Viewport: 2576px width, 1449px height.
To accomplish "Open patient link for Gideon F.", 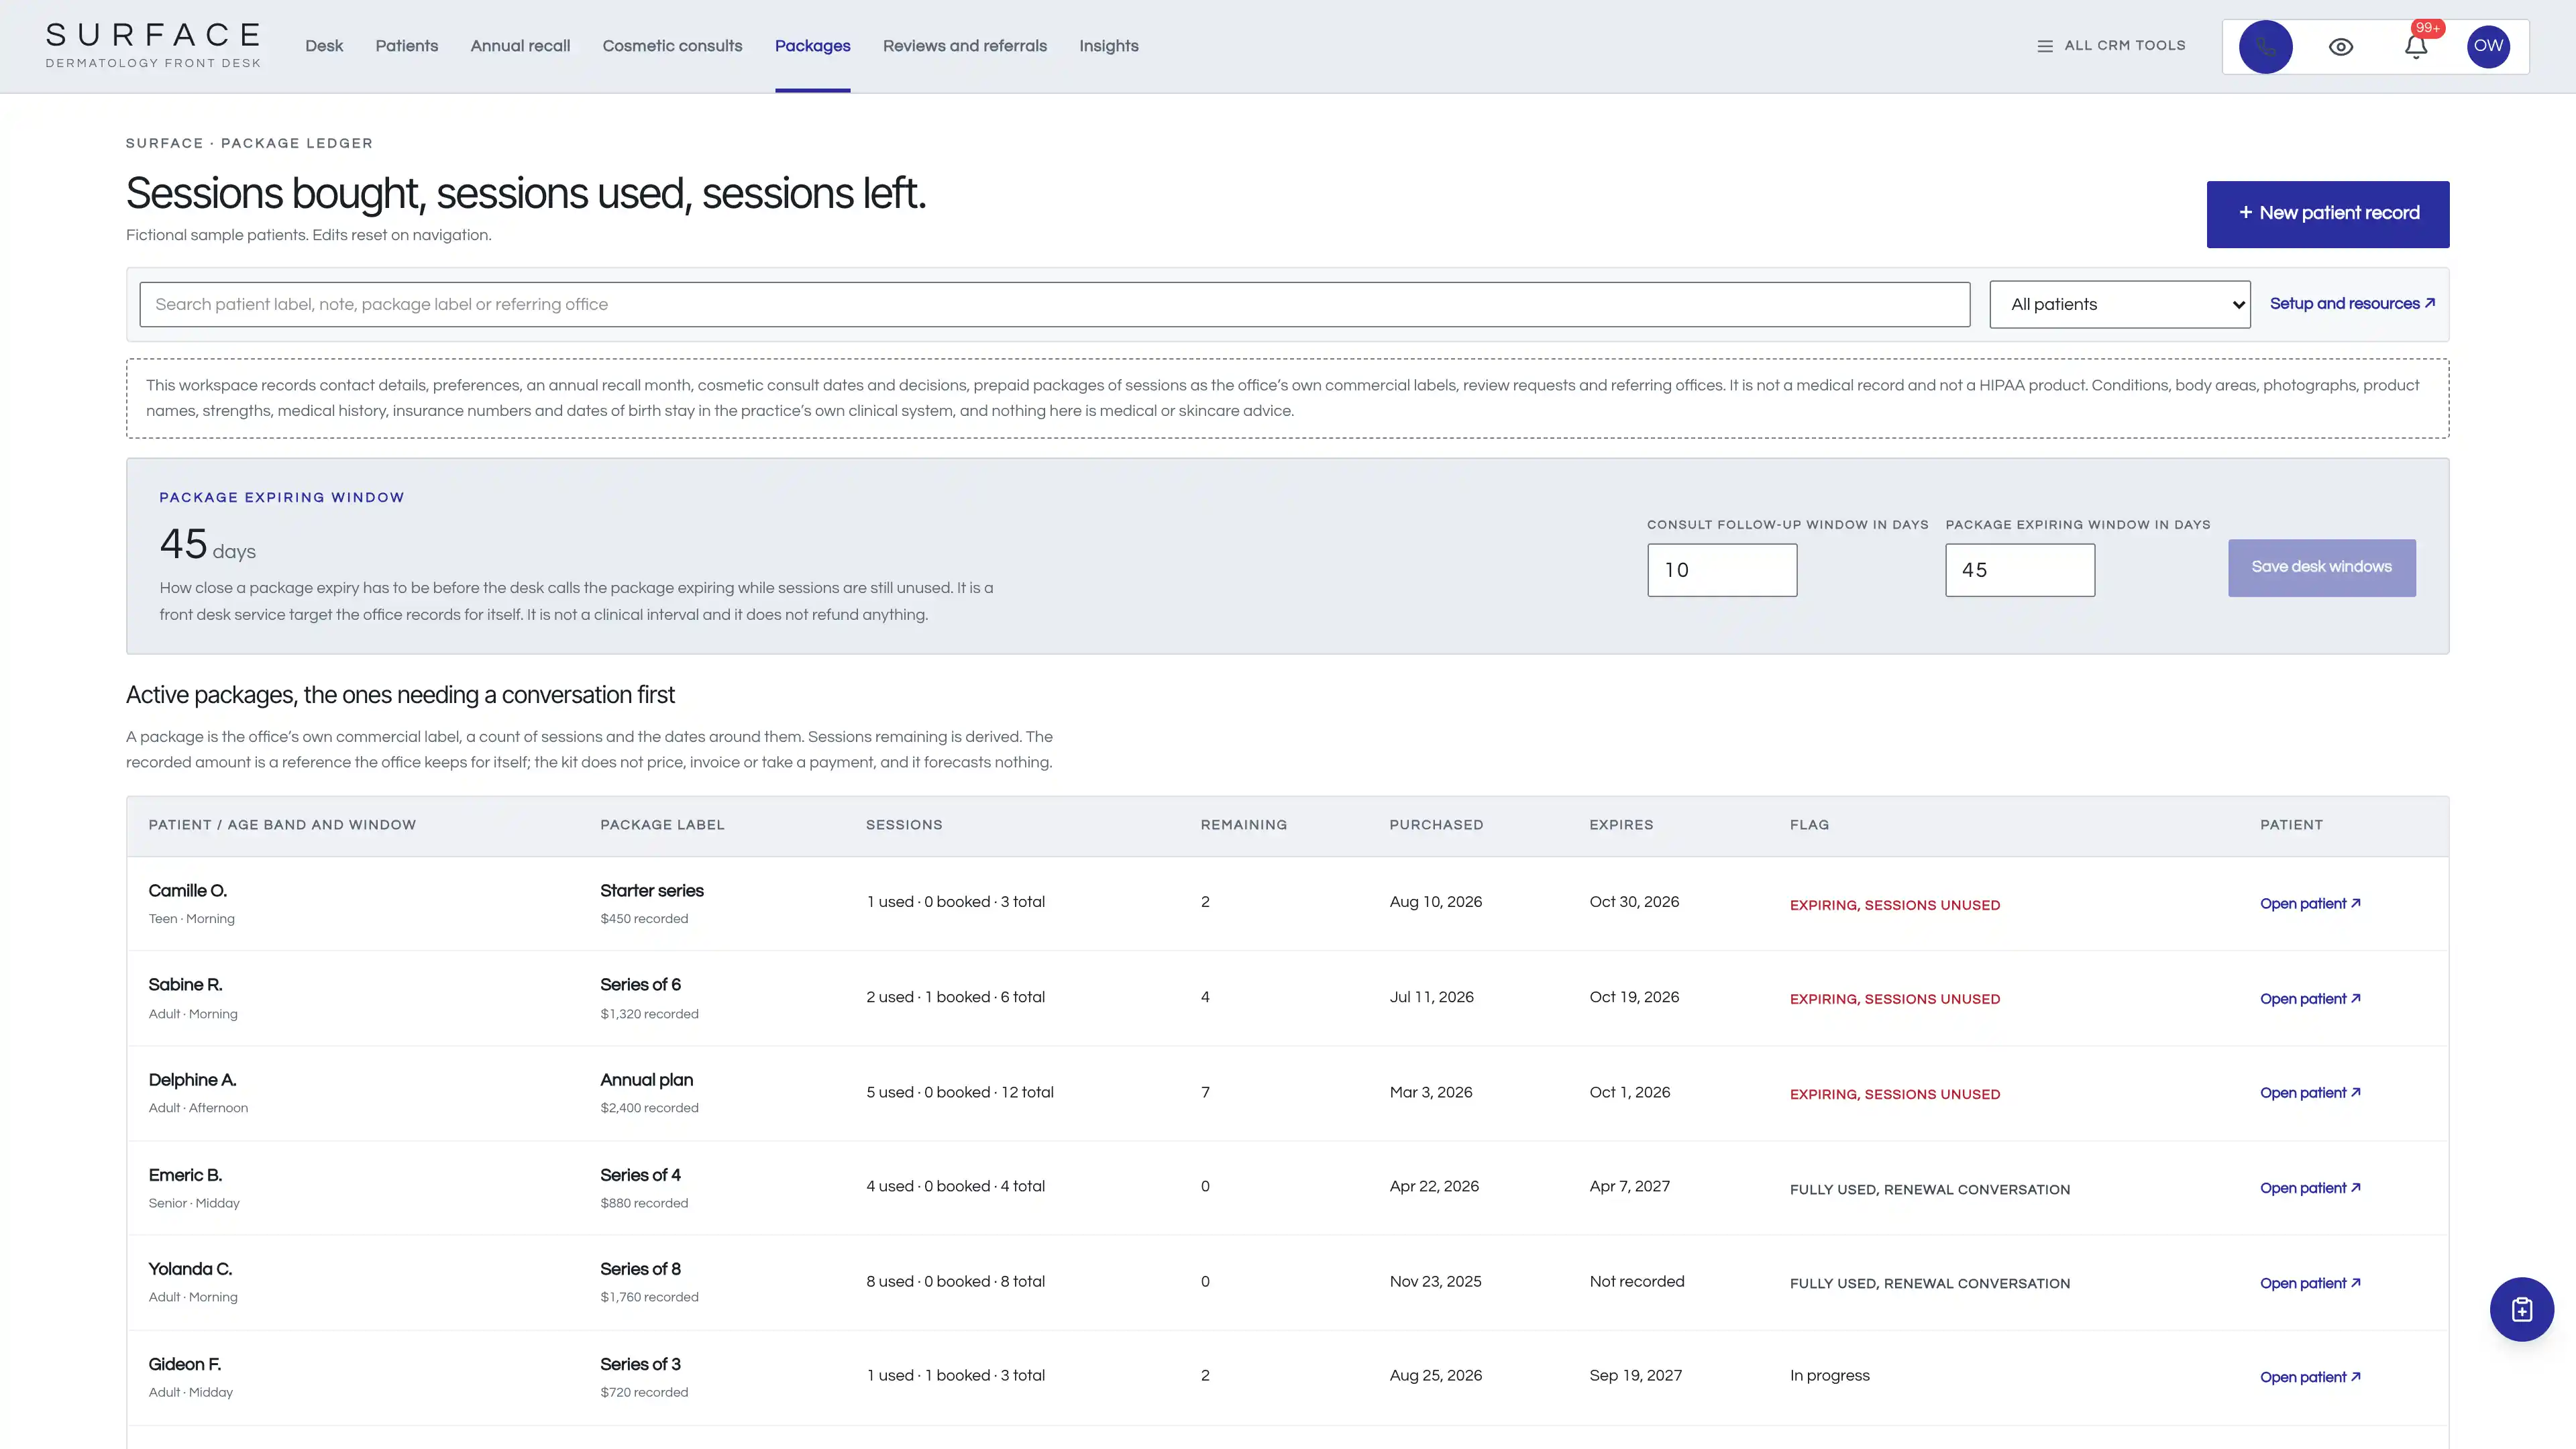I will tap(2309, 1377).
